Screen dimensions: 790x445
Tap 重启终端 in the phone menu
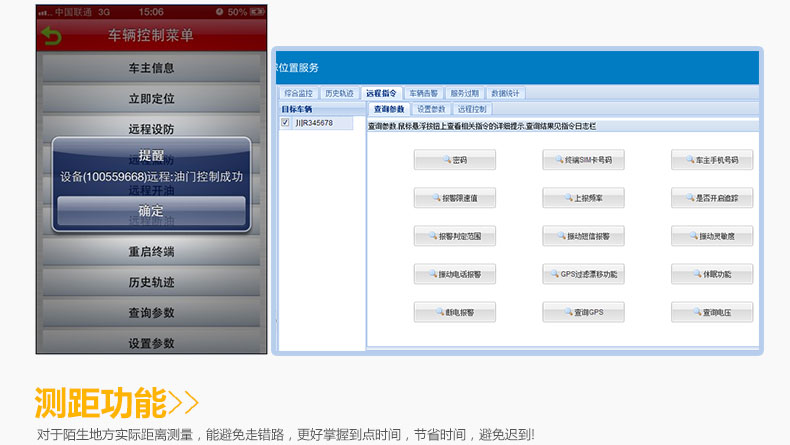pos(151,251)
